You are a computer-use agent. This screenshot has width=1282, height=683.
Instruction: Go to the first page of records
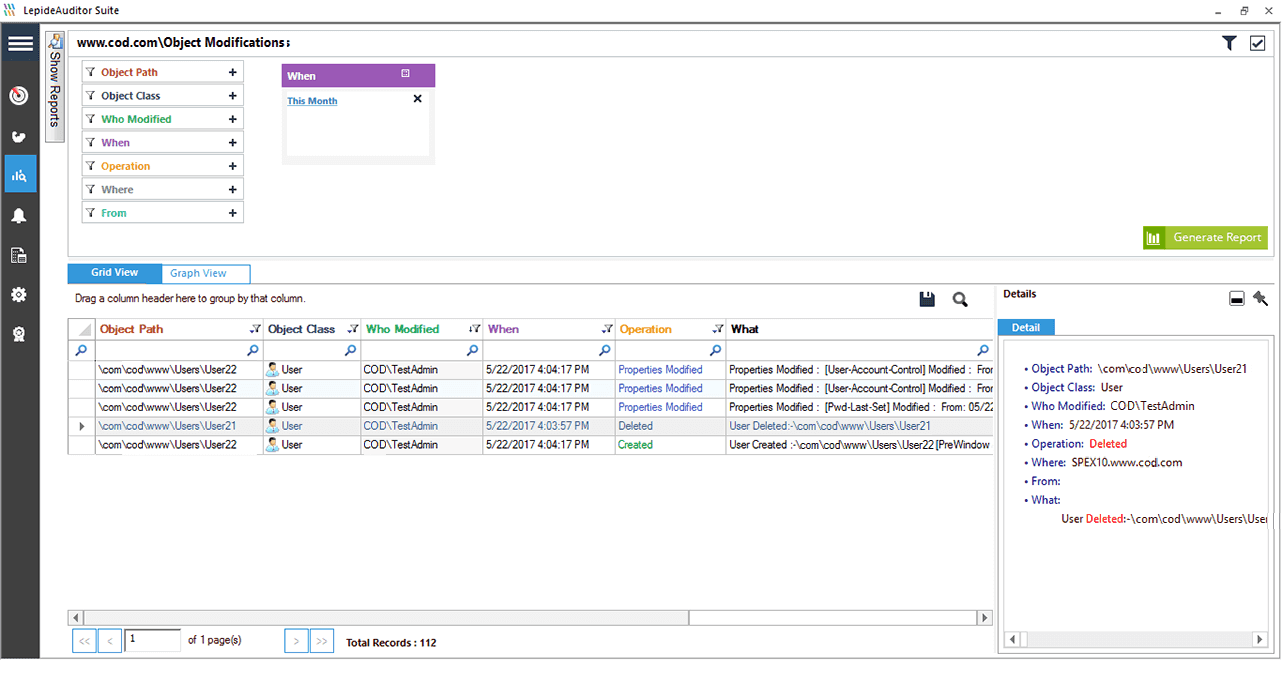[x=84, y=640]
